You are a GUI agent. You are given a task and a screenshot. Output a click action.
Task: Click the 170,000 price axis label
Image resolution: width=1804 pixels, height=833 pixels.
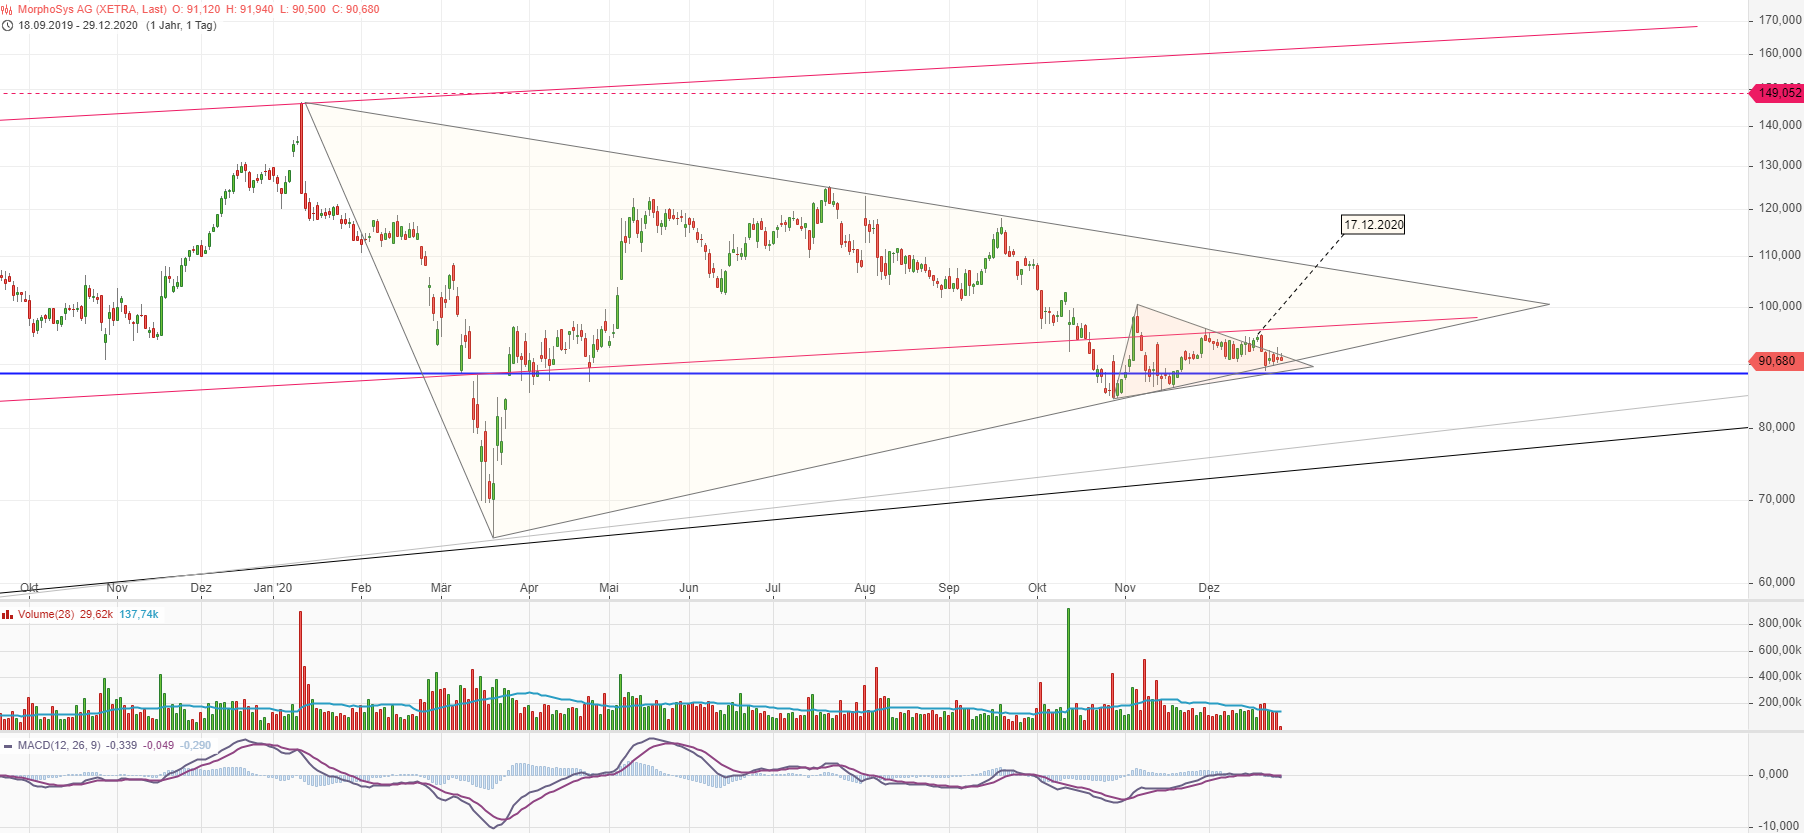point(1780,20)
